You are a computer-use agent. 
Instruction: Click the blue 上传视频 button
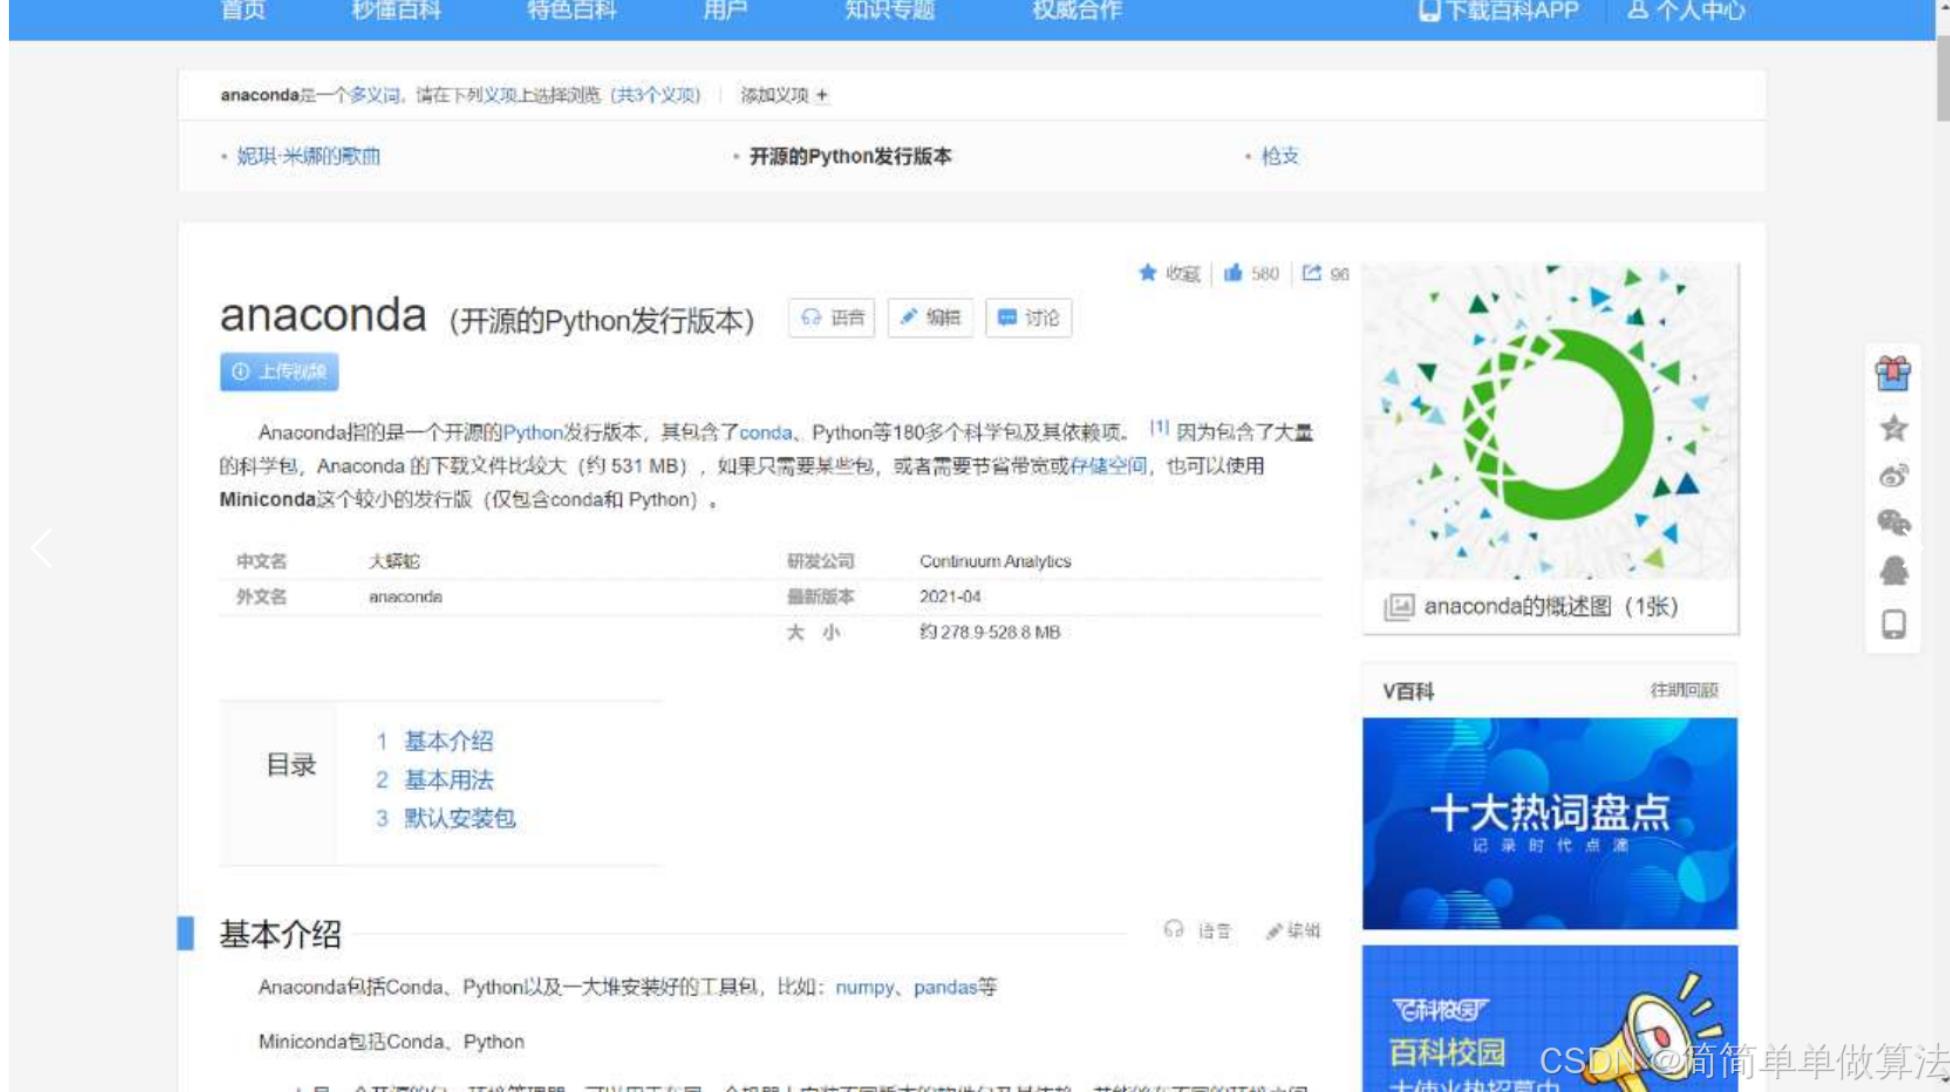(279, 372)
